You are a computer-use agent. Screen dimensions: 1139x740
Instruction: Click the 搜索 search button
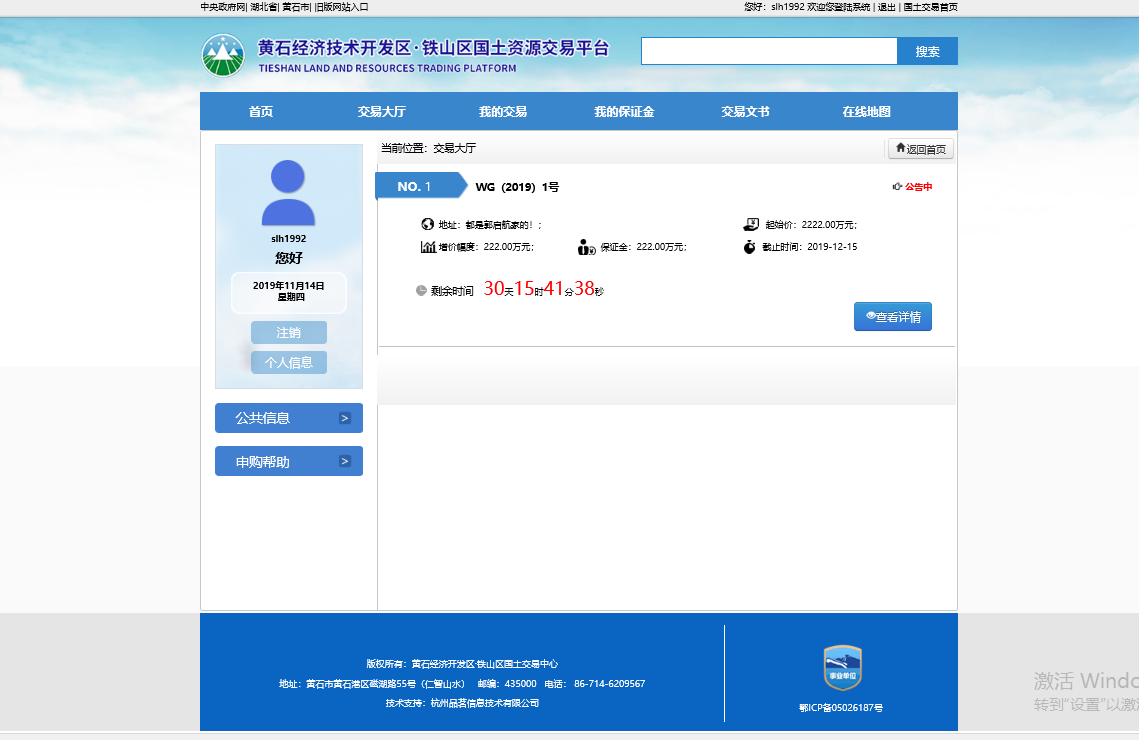pyautogui.click(x=927, y=51)
